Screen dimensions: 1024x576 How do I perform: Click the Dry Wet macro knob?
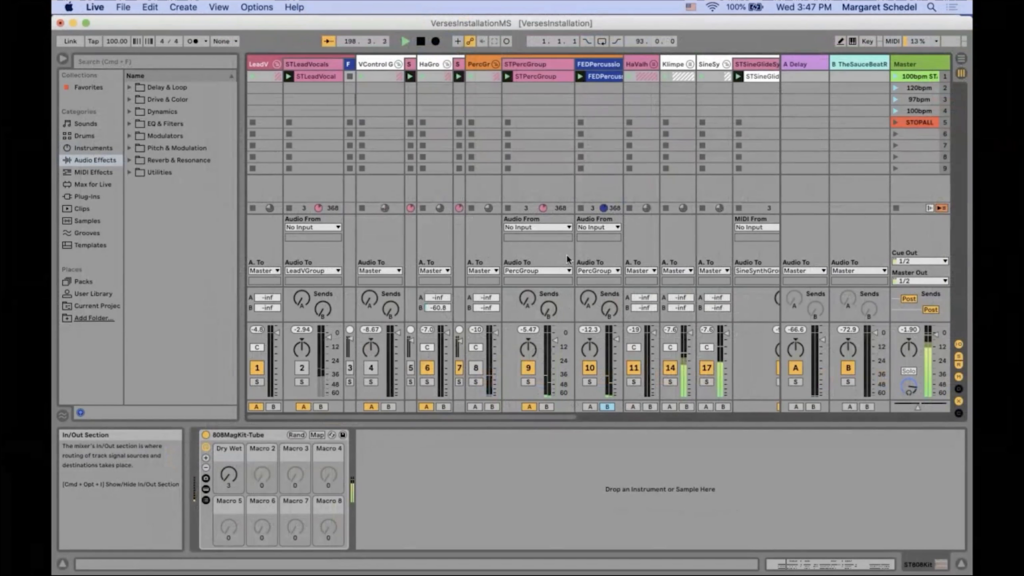(x=229, y=474)
